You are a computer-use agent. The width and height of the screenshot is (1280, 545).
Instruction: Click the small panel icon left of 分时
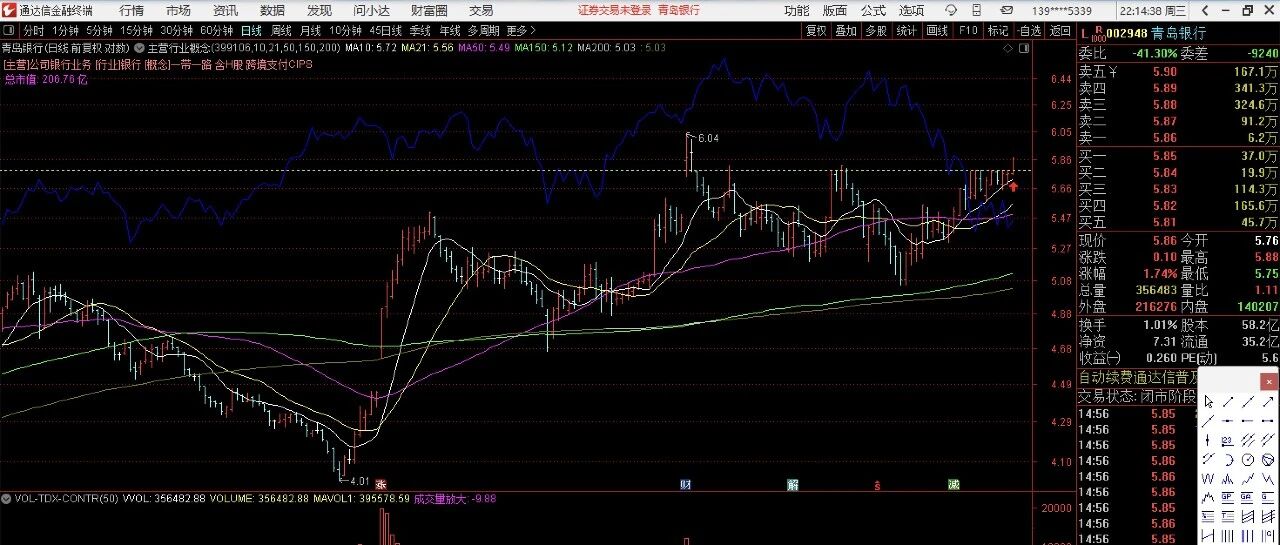9,31
